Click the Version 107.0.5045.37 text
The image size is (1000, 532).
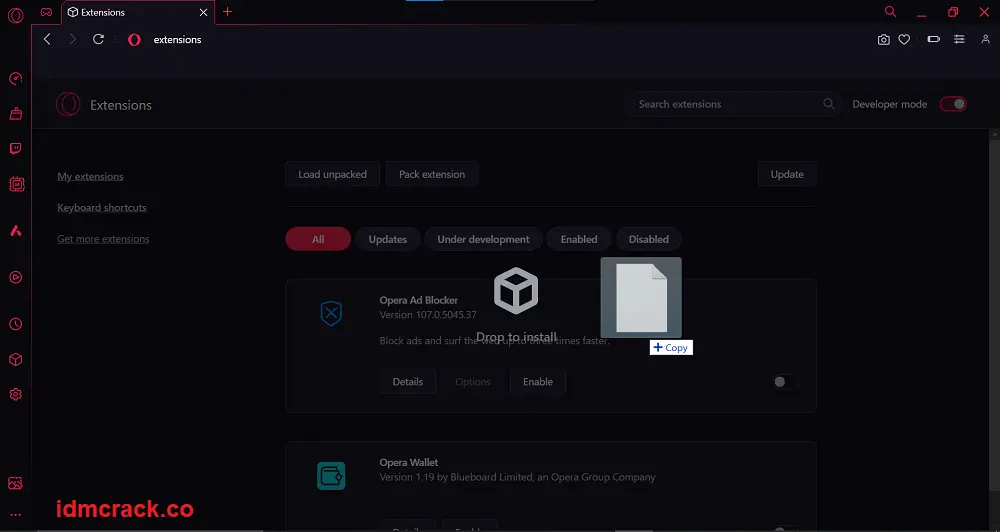coord(428,314)
